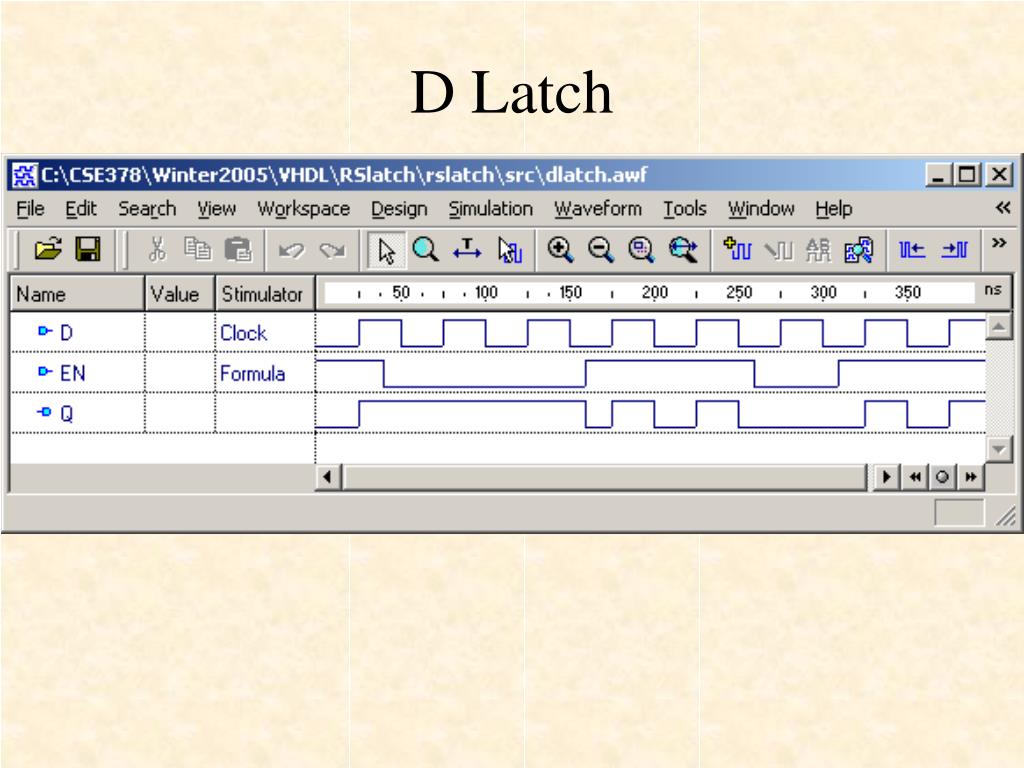Select the Measurement mode tool icon
1024x768 pixels.
pos(467,249)
